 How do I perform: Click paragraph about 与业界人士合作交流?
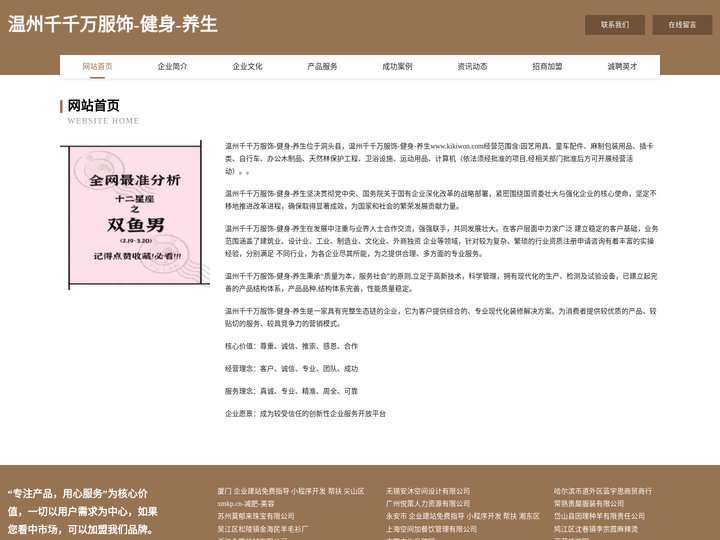[441, 241]
